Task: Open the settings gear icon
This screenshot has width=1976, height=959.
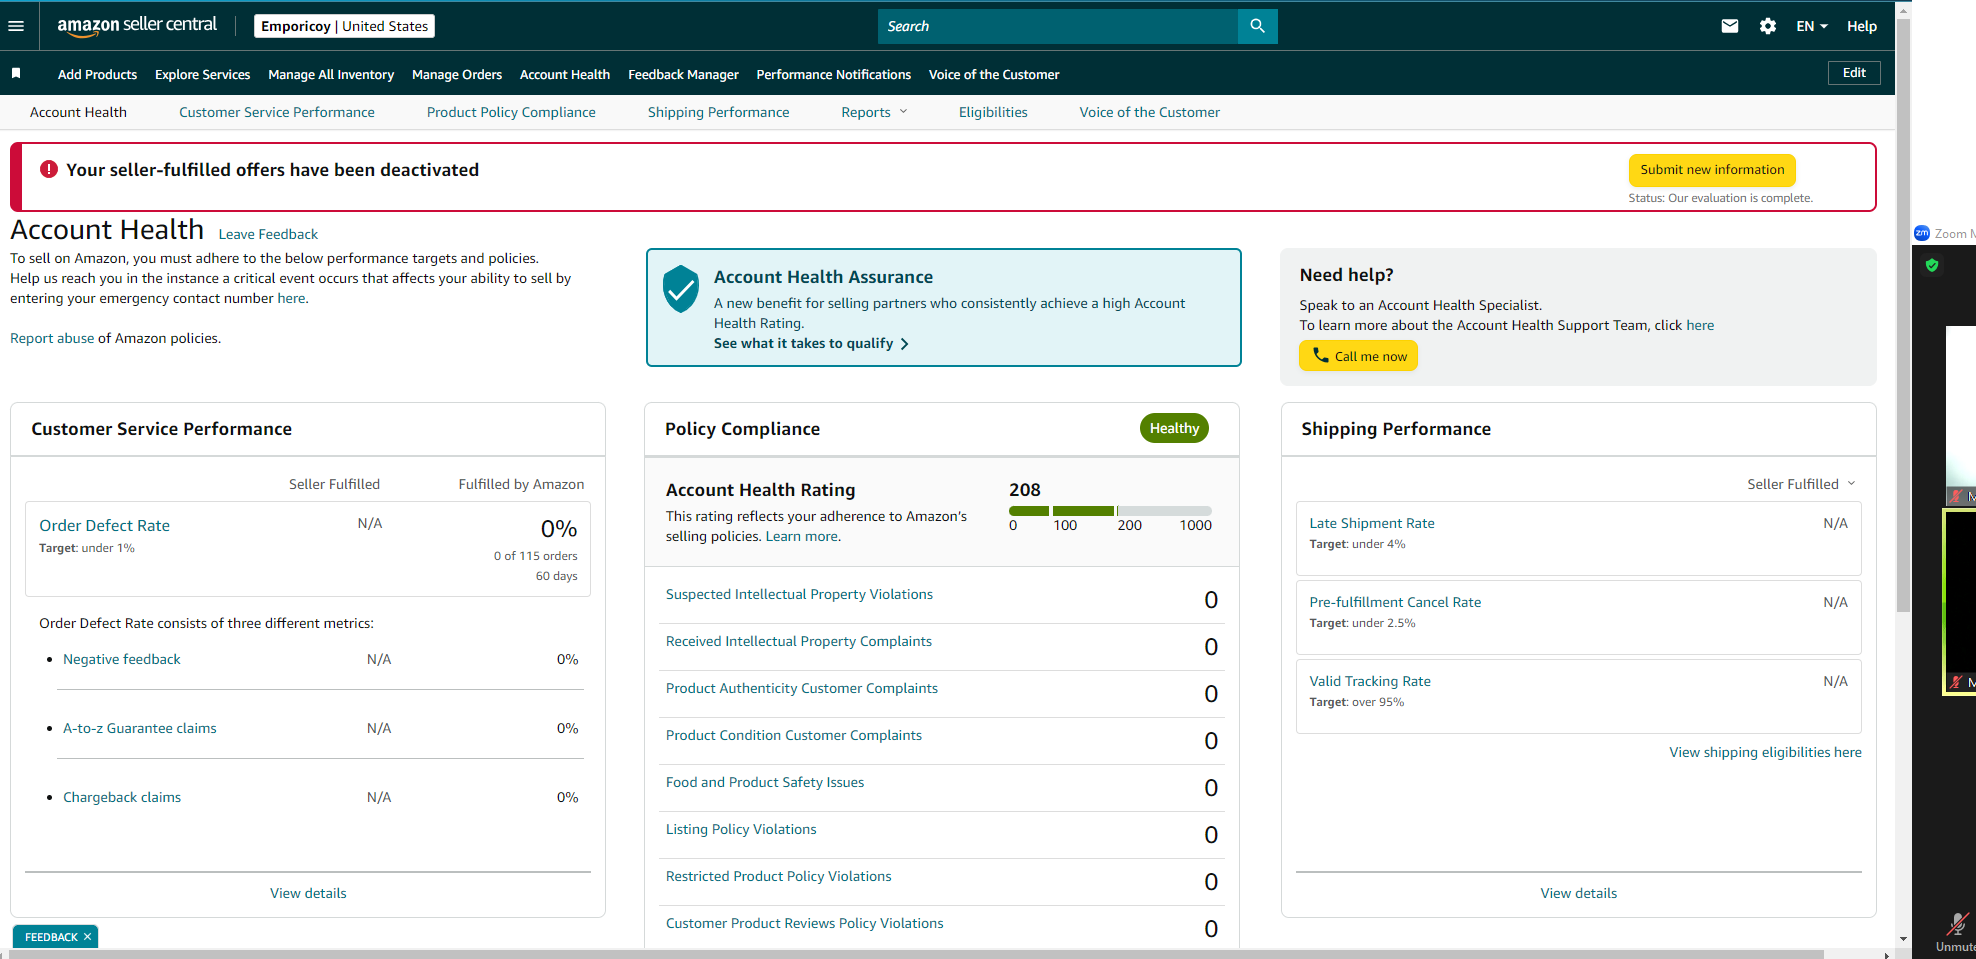Action: [x=1767, y=26]
